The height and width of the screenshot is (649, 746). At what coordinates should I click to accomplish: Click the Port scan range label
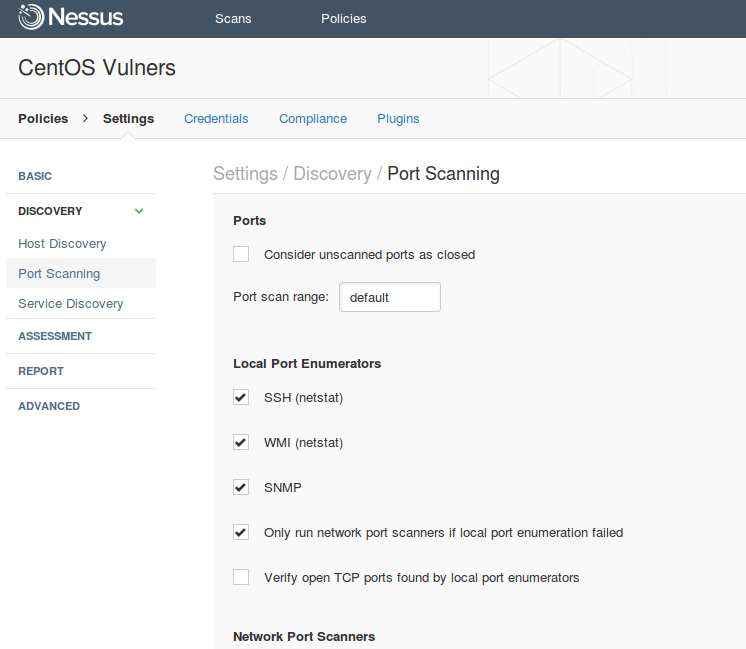(x=281, y=297)
